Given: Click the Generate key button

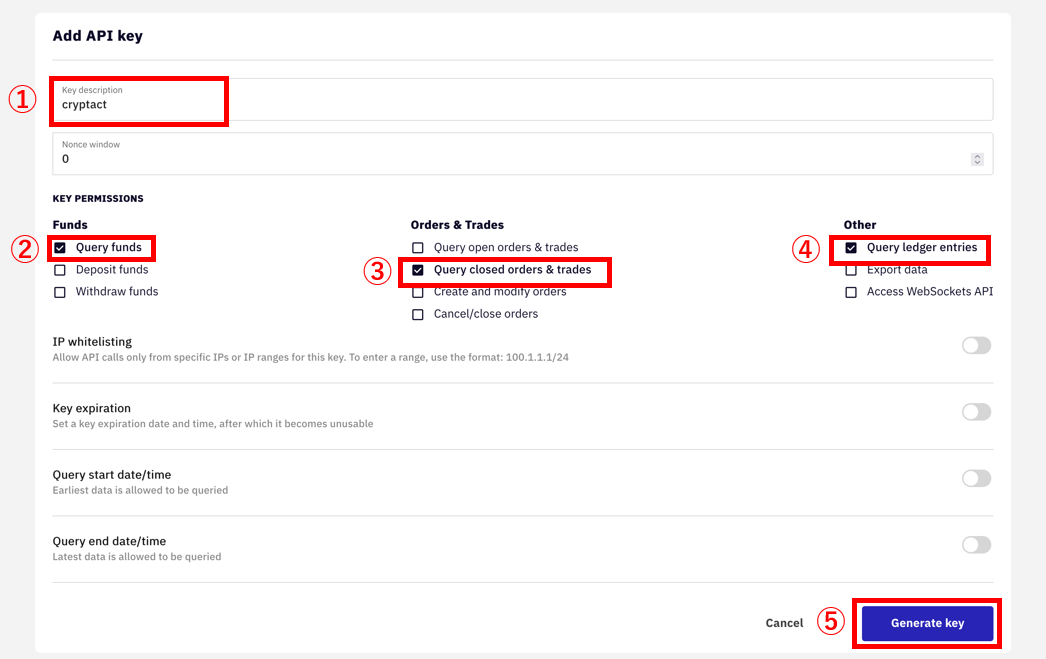Looking at the screenshot, I should point(926,622).
